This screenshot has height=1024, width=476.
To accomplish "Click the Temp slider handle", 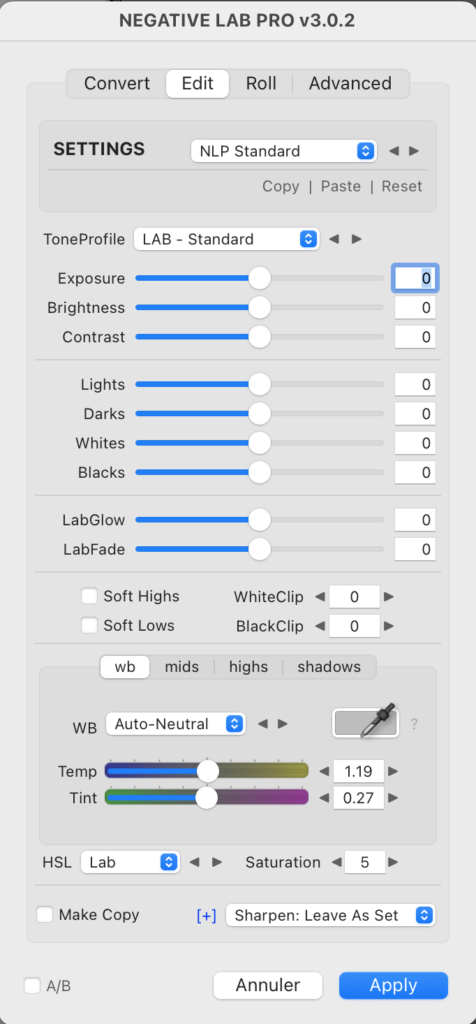I will point(208,771).
